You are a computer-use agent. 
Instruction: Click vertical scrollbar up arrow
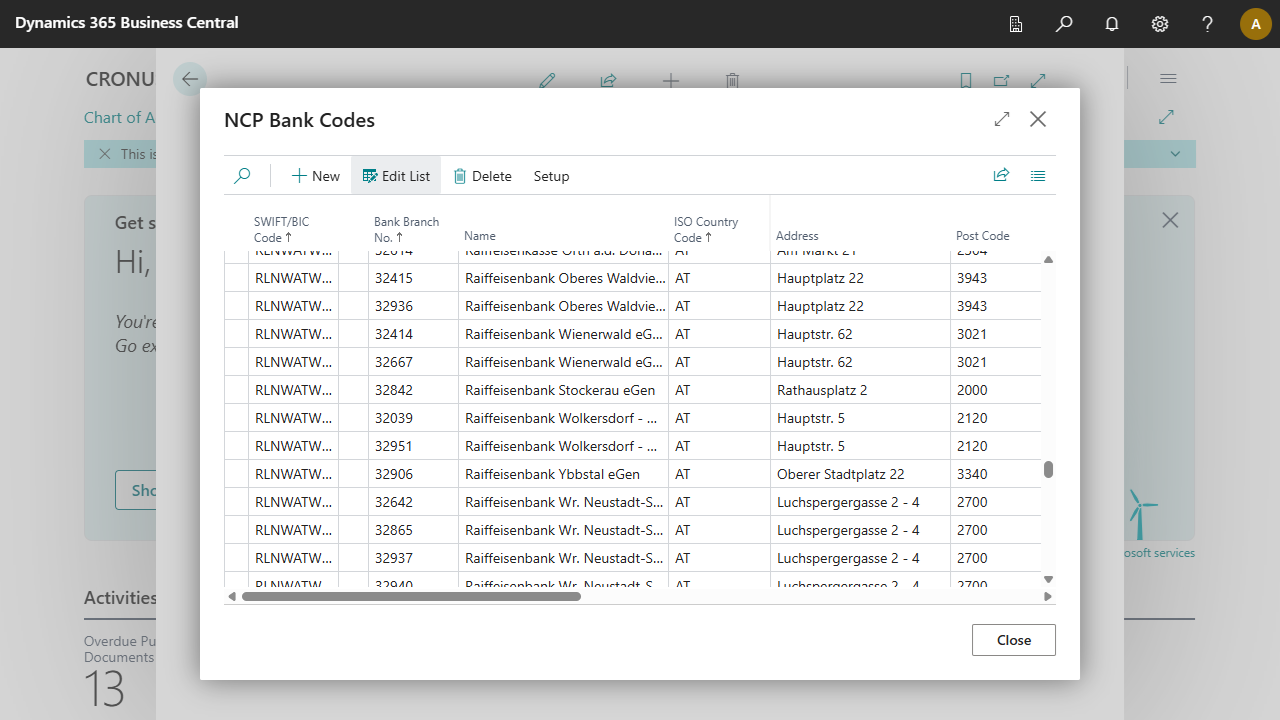click(x=1049, y=260)
